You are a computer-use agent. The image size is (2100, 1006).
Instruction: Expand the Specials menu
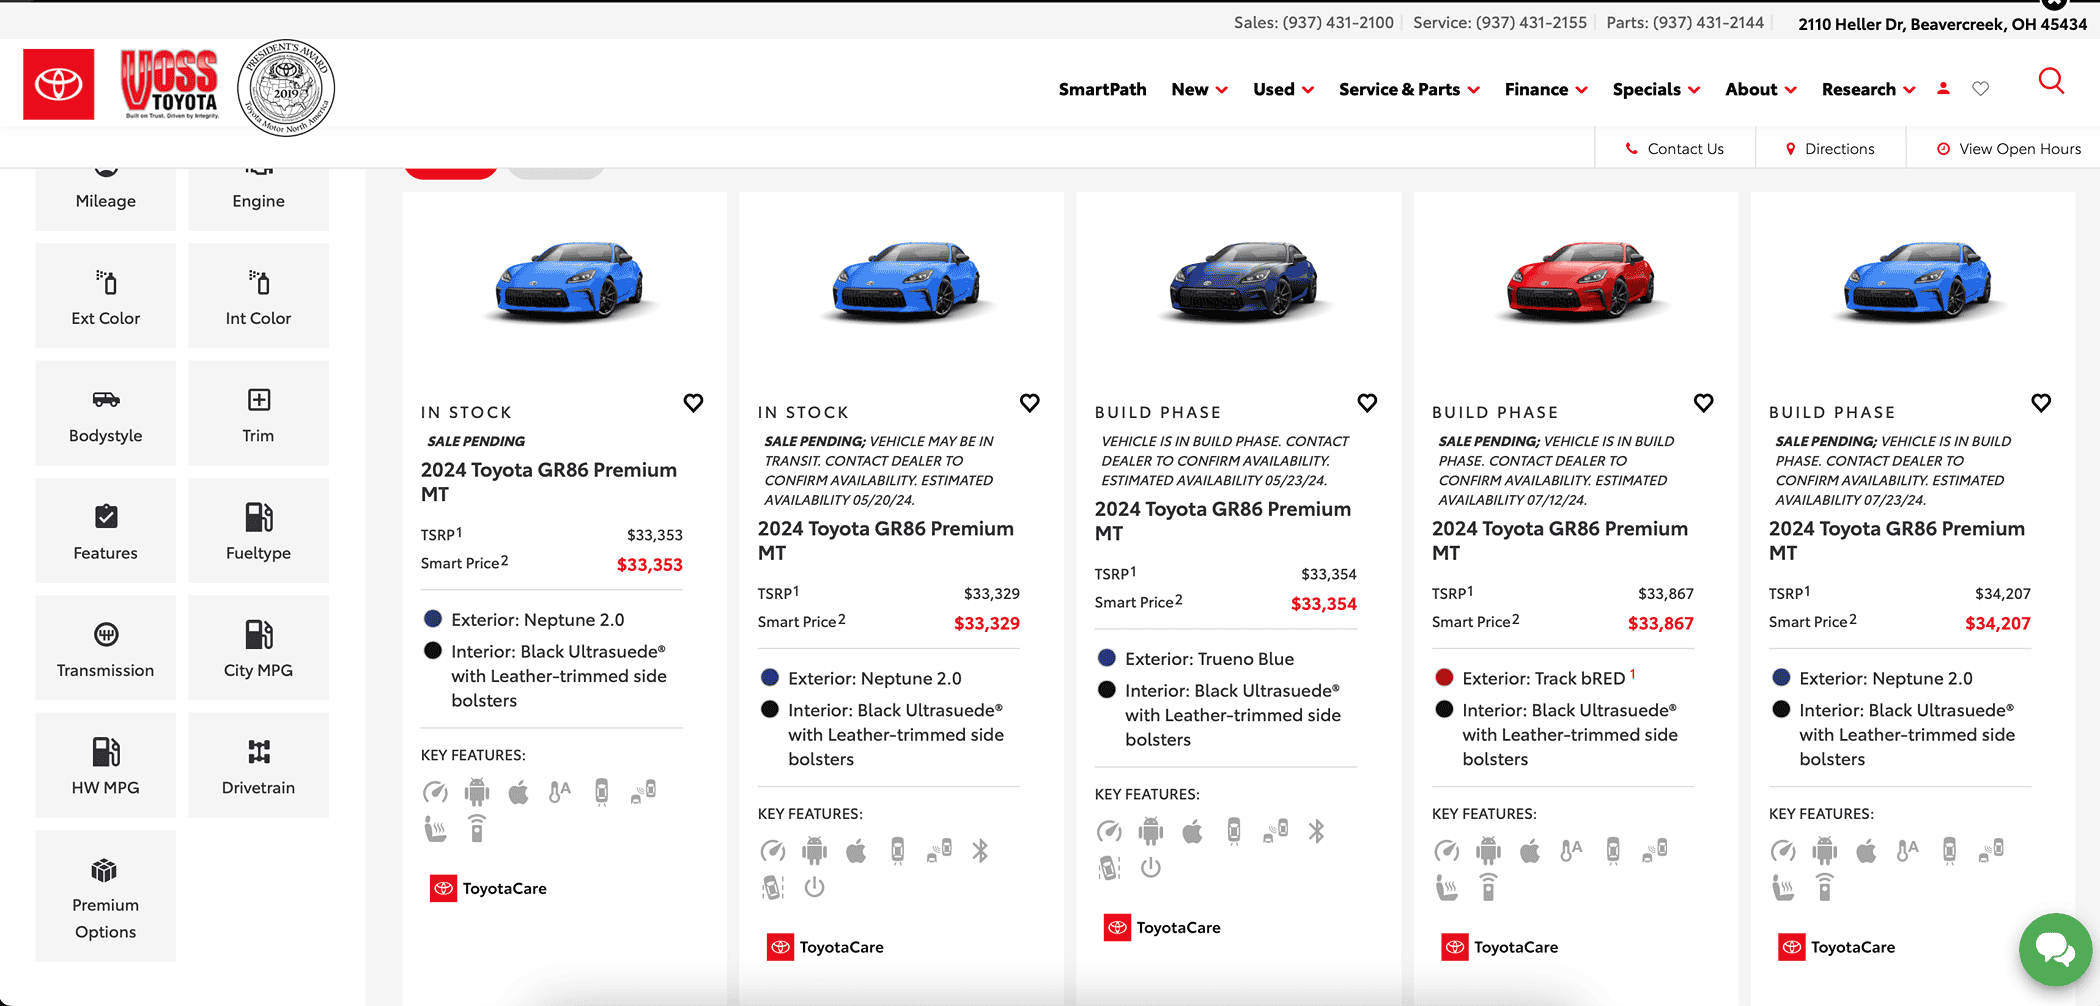pyautogui.click(x=1656, y=89)
